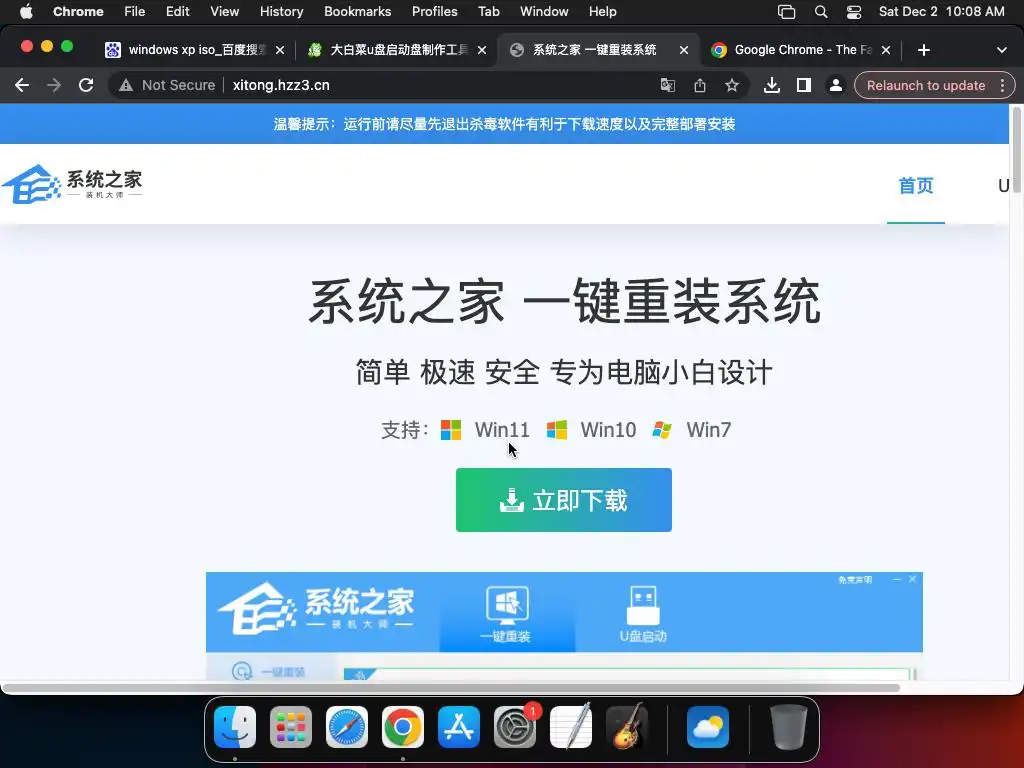Click the Win11 logo icon

451,430
